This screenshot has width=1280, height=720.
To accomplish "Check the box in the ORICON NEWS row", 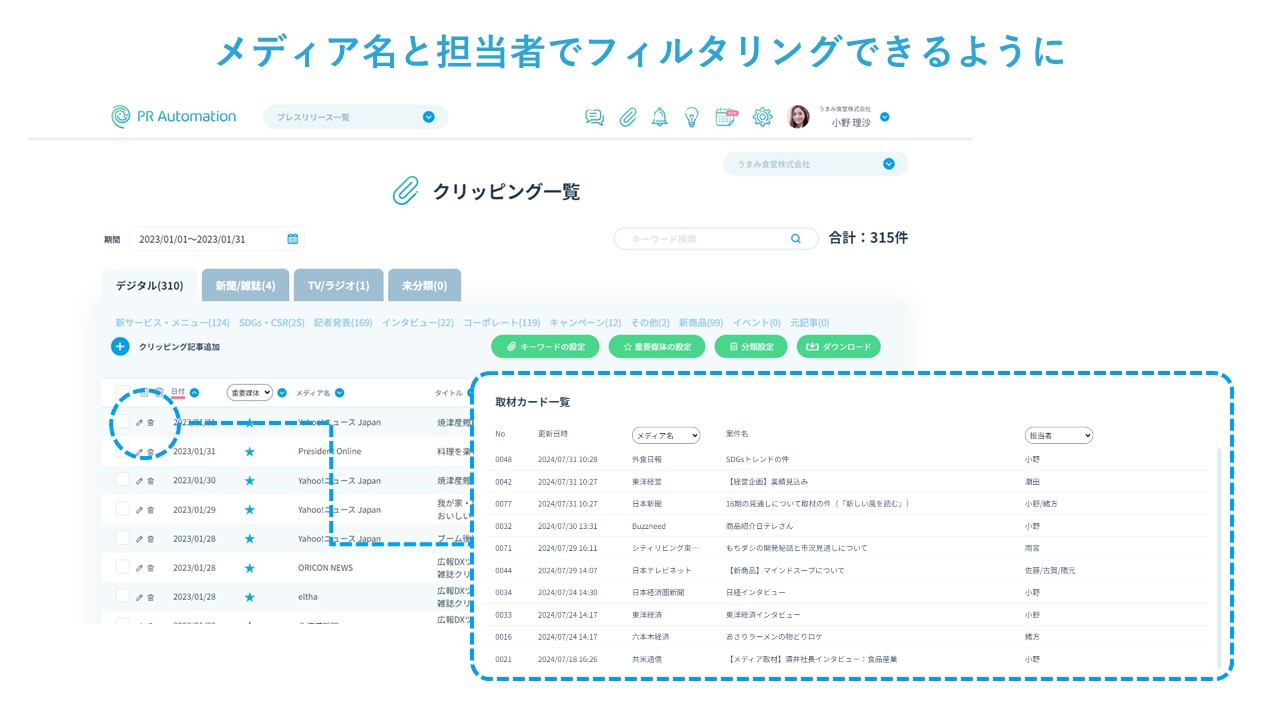I will tap(122, 567).
